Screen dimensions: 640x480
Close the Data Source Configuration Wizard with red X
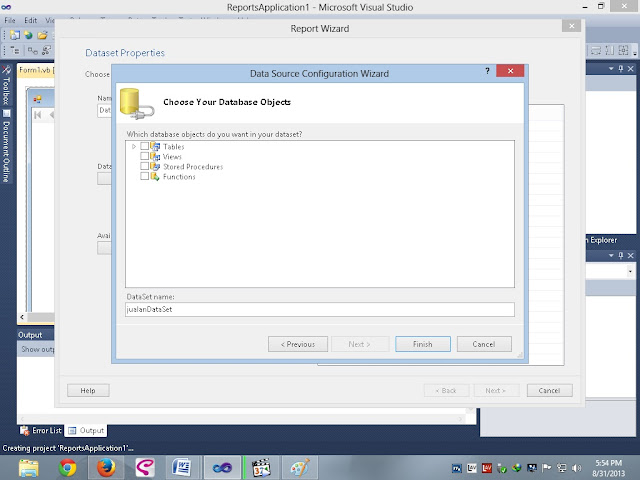tap(510, 71)
